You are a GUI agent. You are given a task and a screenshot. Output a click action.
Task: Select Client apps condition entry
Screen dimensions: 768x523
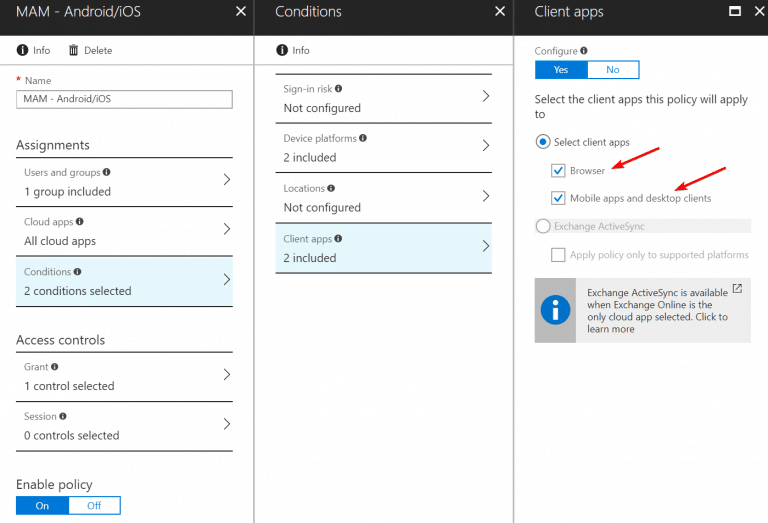[x=385, y=248]
